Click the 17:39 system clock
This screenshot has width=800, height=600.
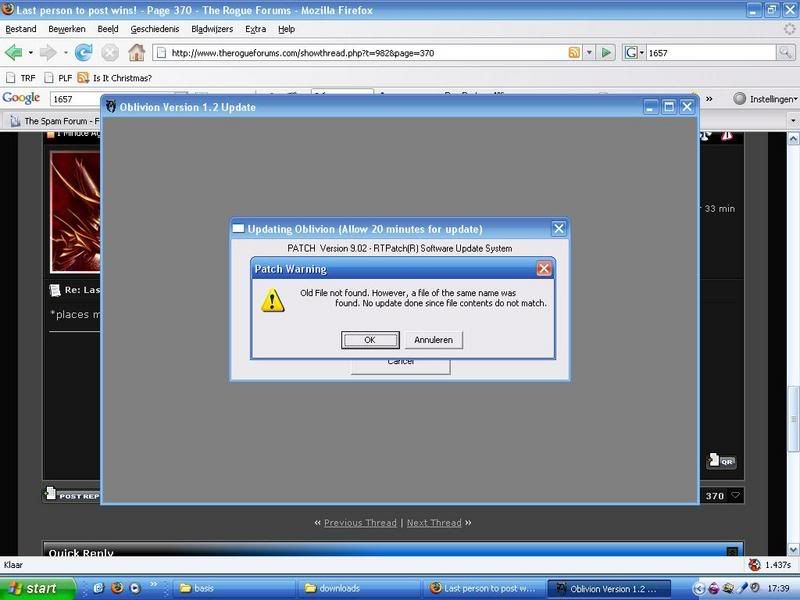tap(778, 588)
